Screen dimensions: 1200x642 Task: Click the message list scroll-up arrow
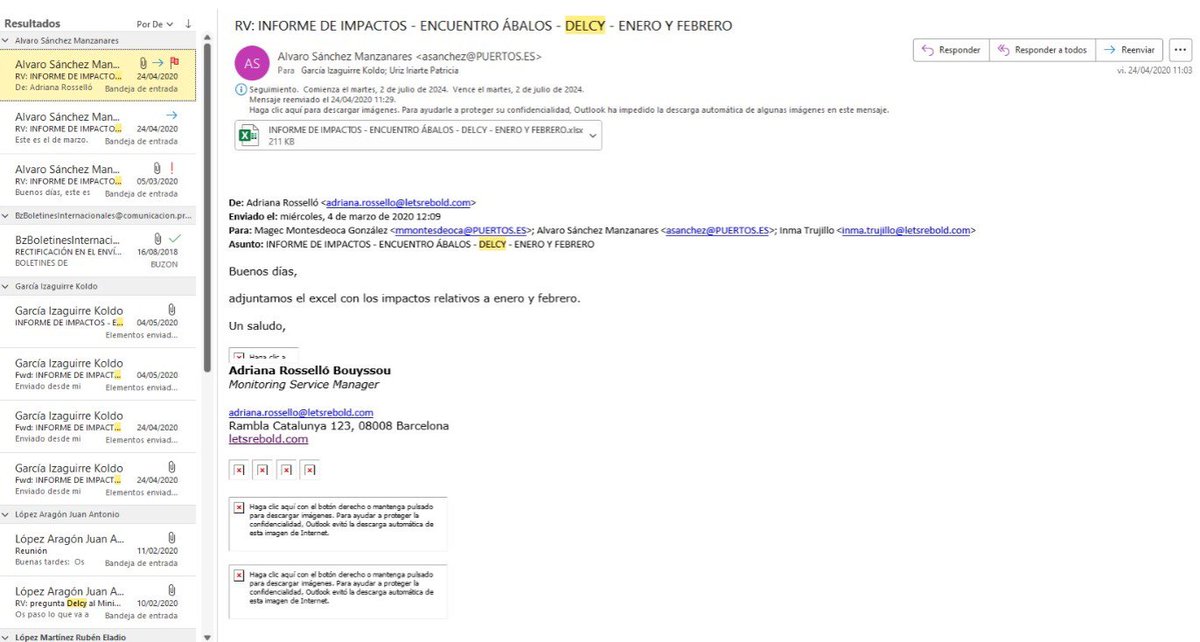pos(207,37)
